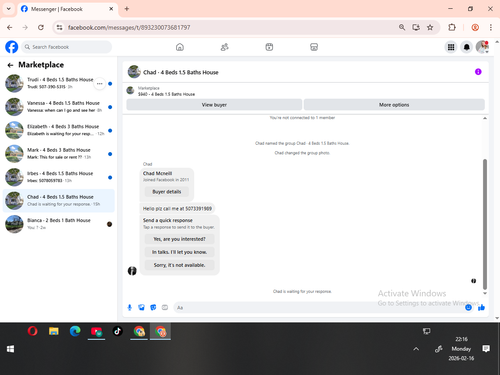Bookmark this page with the star icon
The width and height of the screenshot is (500, 375).
(430, 27)
